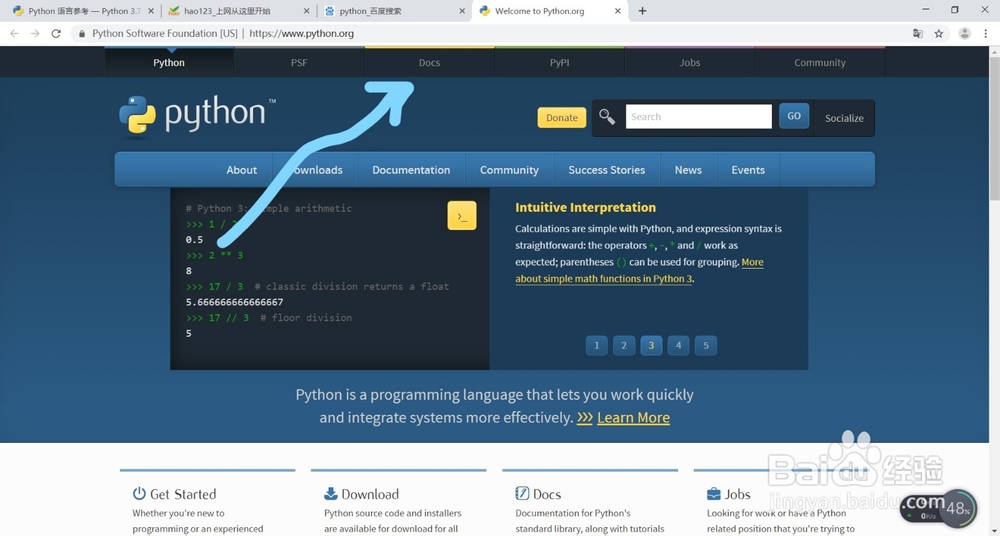Open Chrome three-dot menu
The width and height of the screenshot is (1000, 536).
point(987,34)
